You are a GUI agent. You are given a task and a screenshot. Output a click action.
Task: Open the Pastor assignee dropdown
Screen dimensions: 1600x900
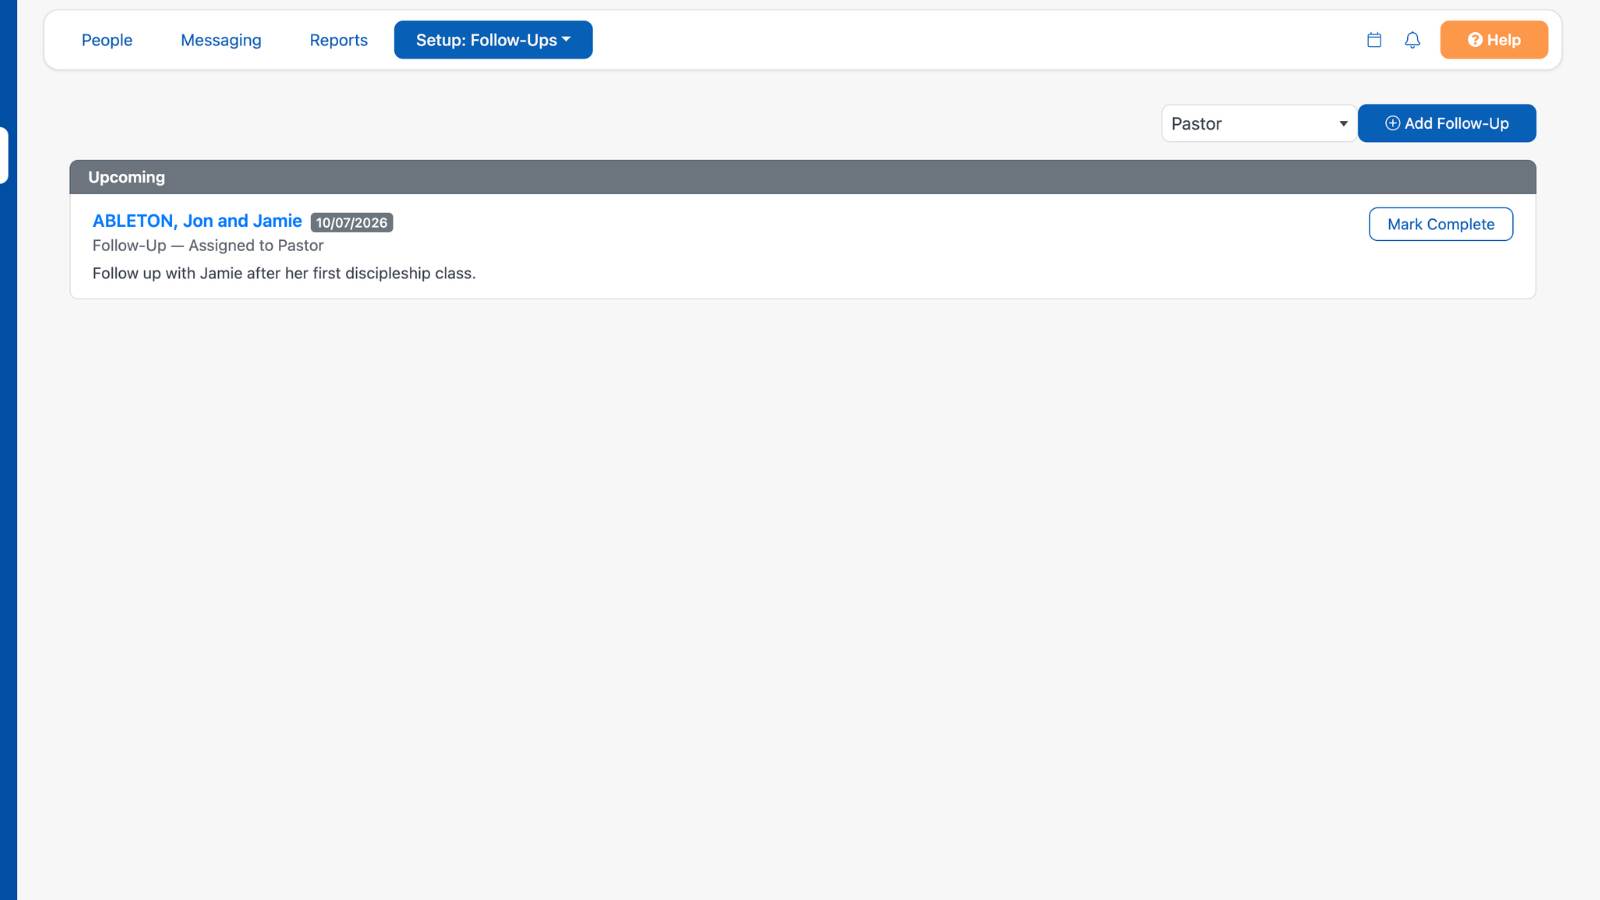(x=1259, y=123)
